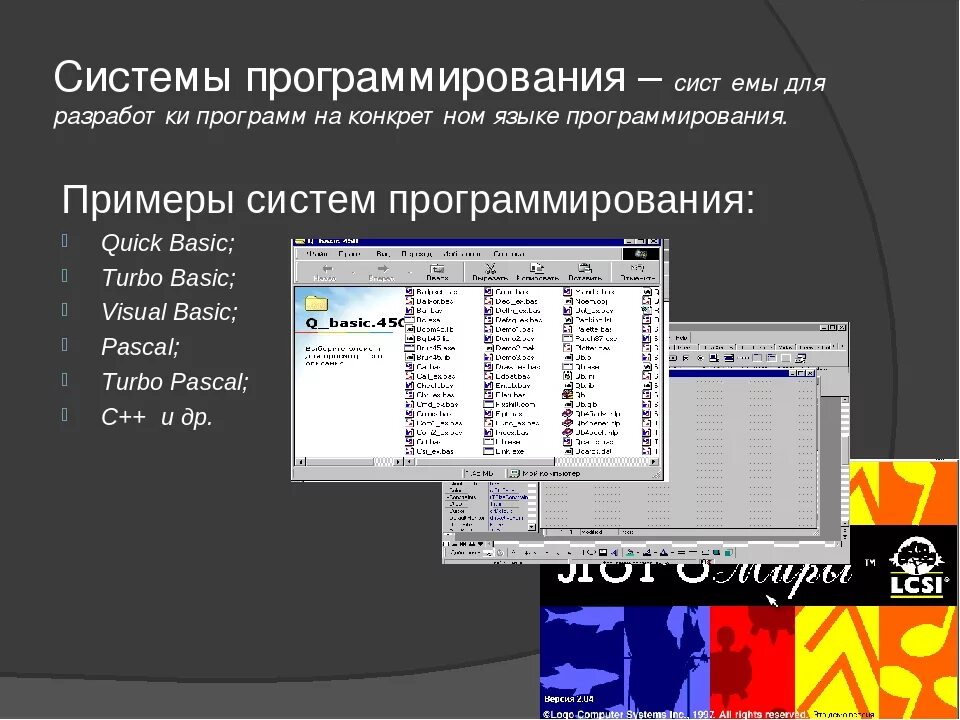This screenshot has height=720, width=960.
Task: Click the file list's horizontal scrollbar right arrow
Action: point(654,462)
